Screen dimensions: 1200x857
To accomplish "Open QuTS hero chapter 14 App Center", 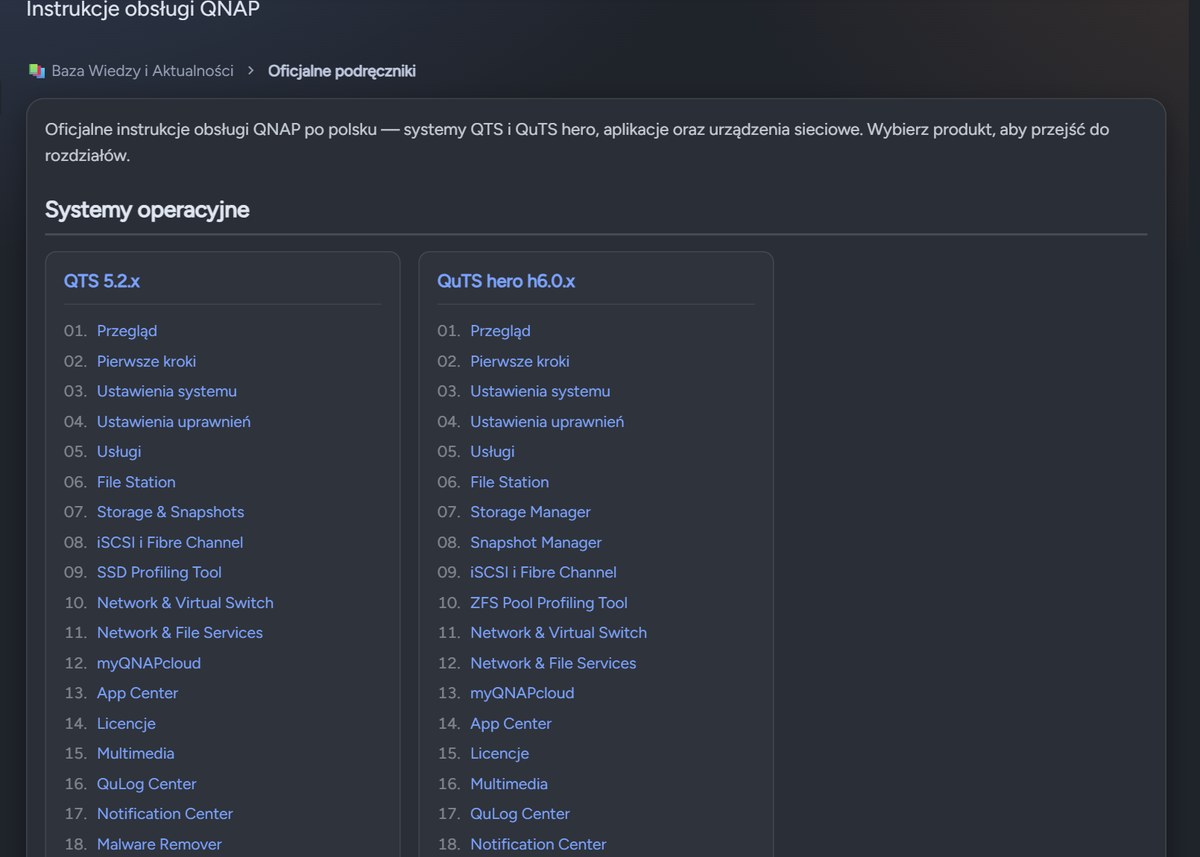I will coord(511,723).
